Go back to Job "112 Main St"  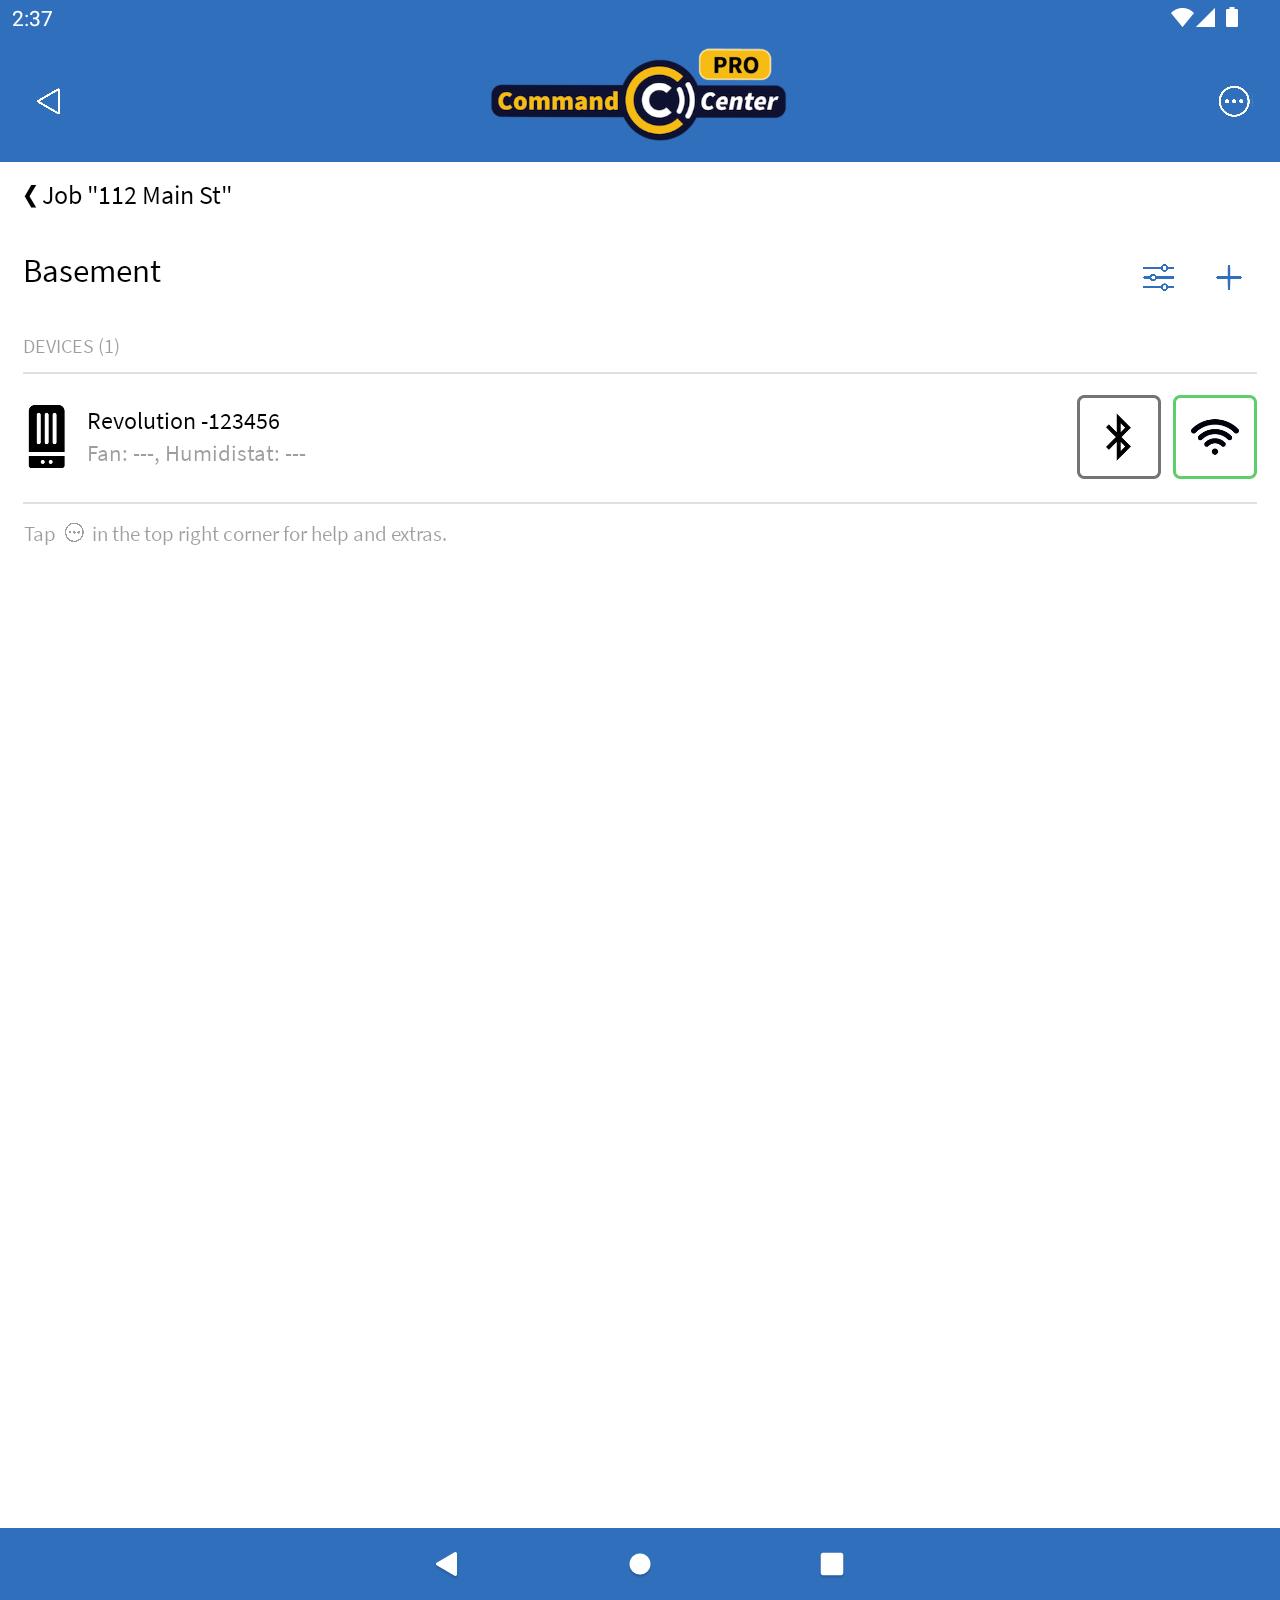(128, 195)
